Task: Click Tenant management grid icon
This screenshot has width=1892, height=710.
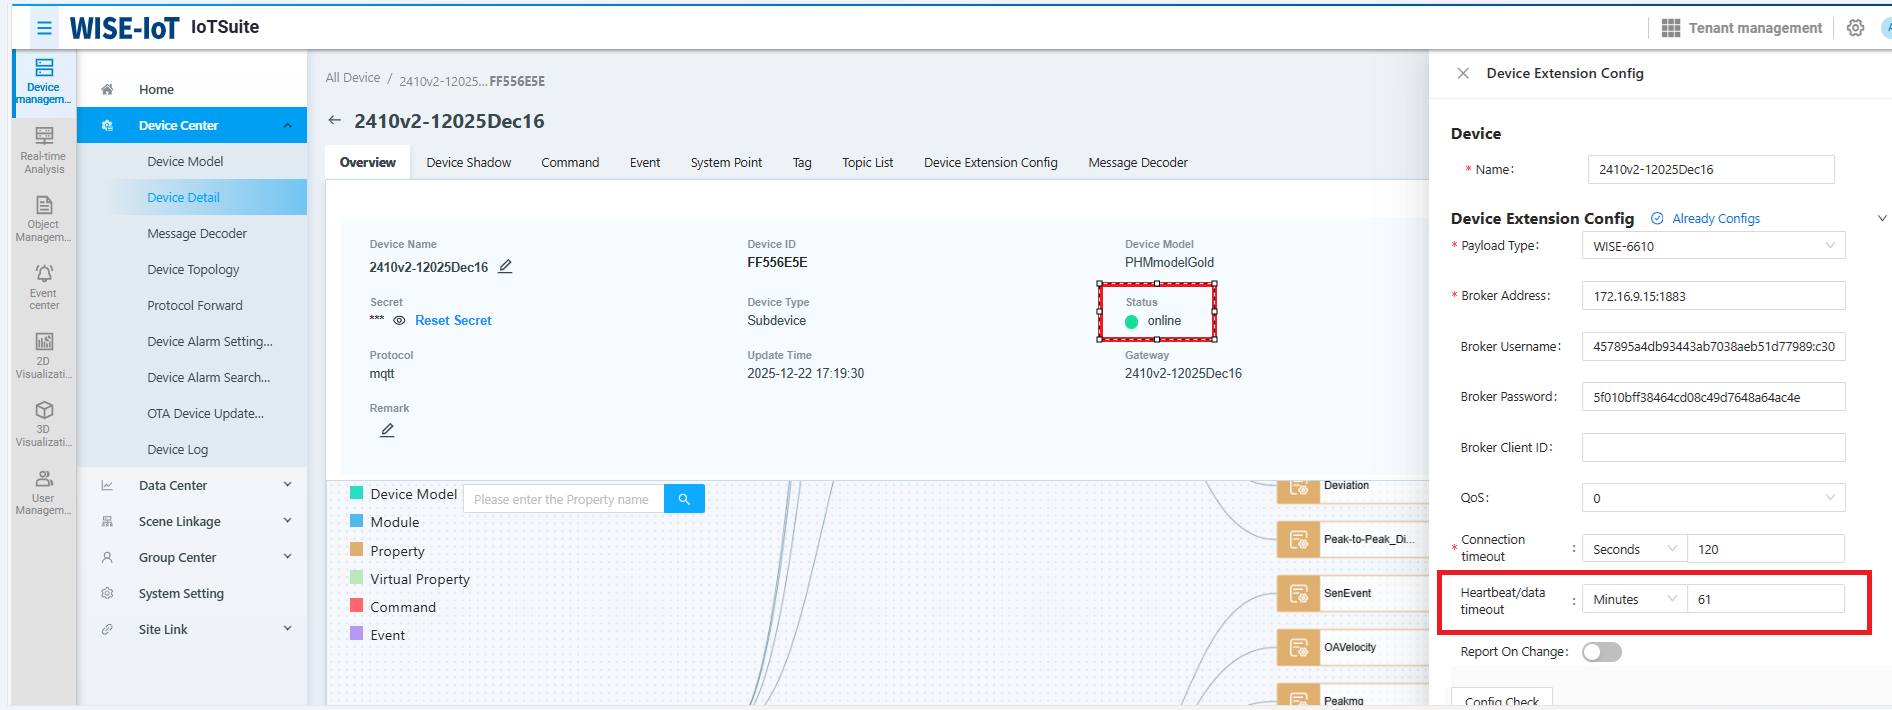Action: click(x=1671, y=28)
